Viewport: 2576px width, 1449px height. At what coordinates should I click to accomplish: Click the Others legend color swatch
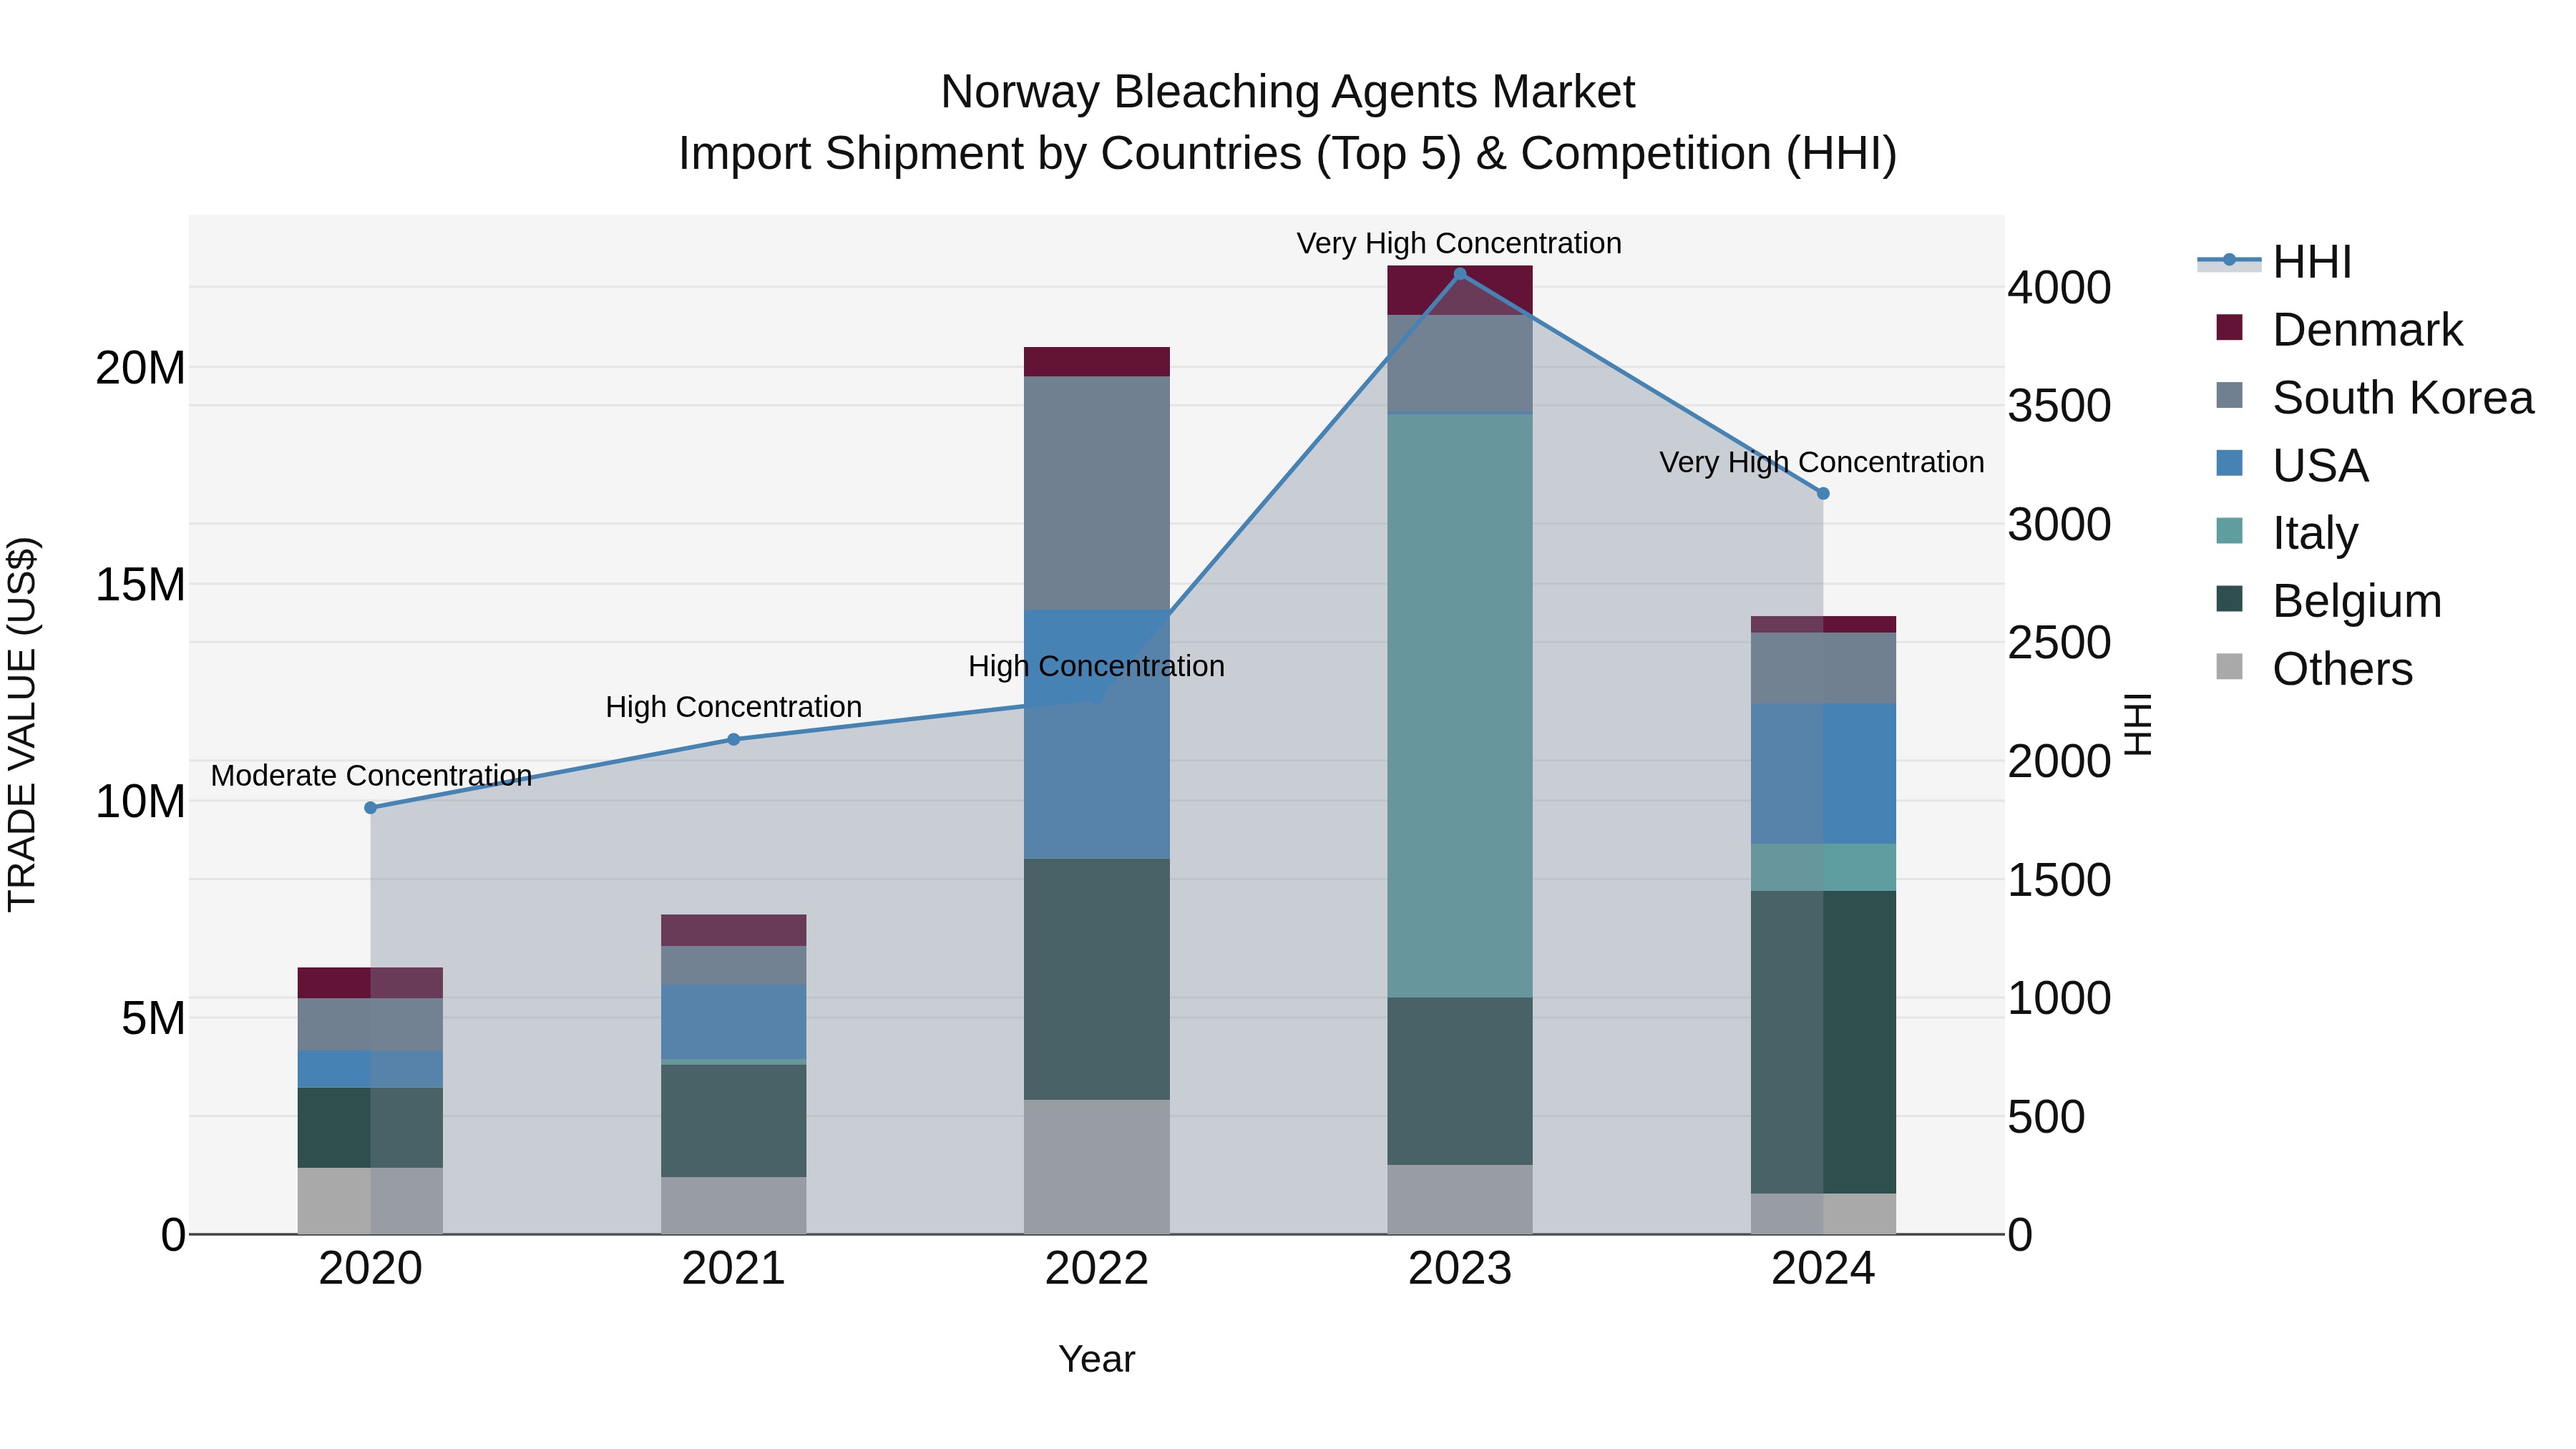[2229, 667]
